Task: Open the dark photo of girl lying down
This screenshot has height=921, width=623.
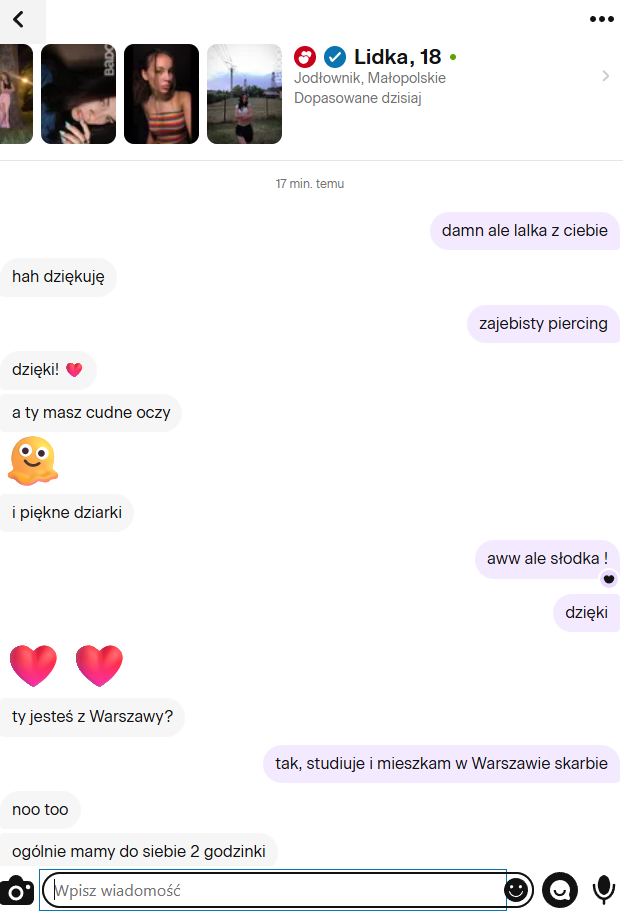Action: 78,94
